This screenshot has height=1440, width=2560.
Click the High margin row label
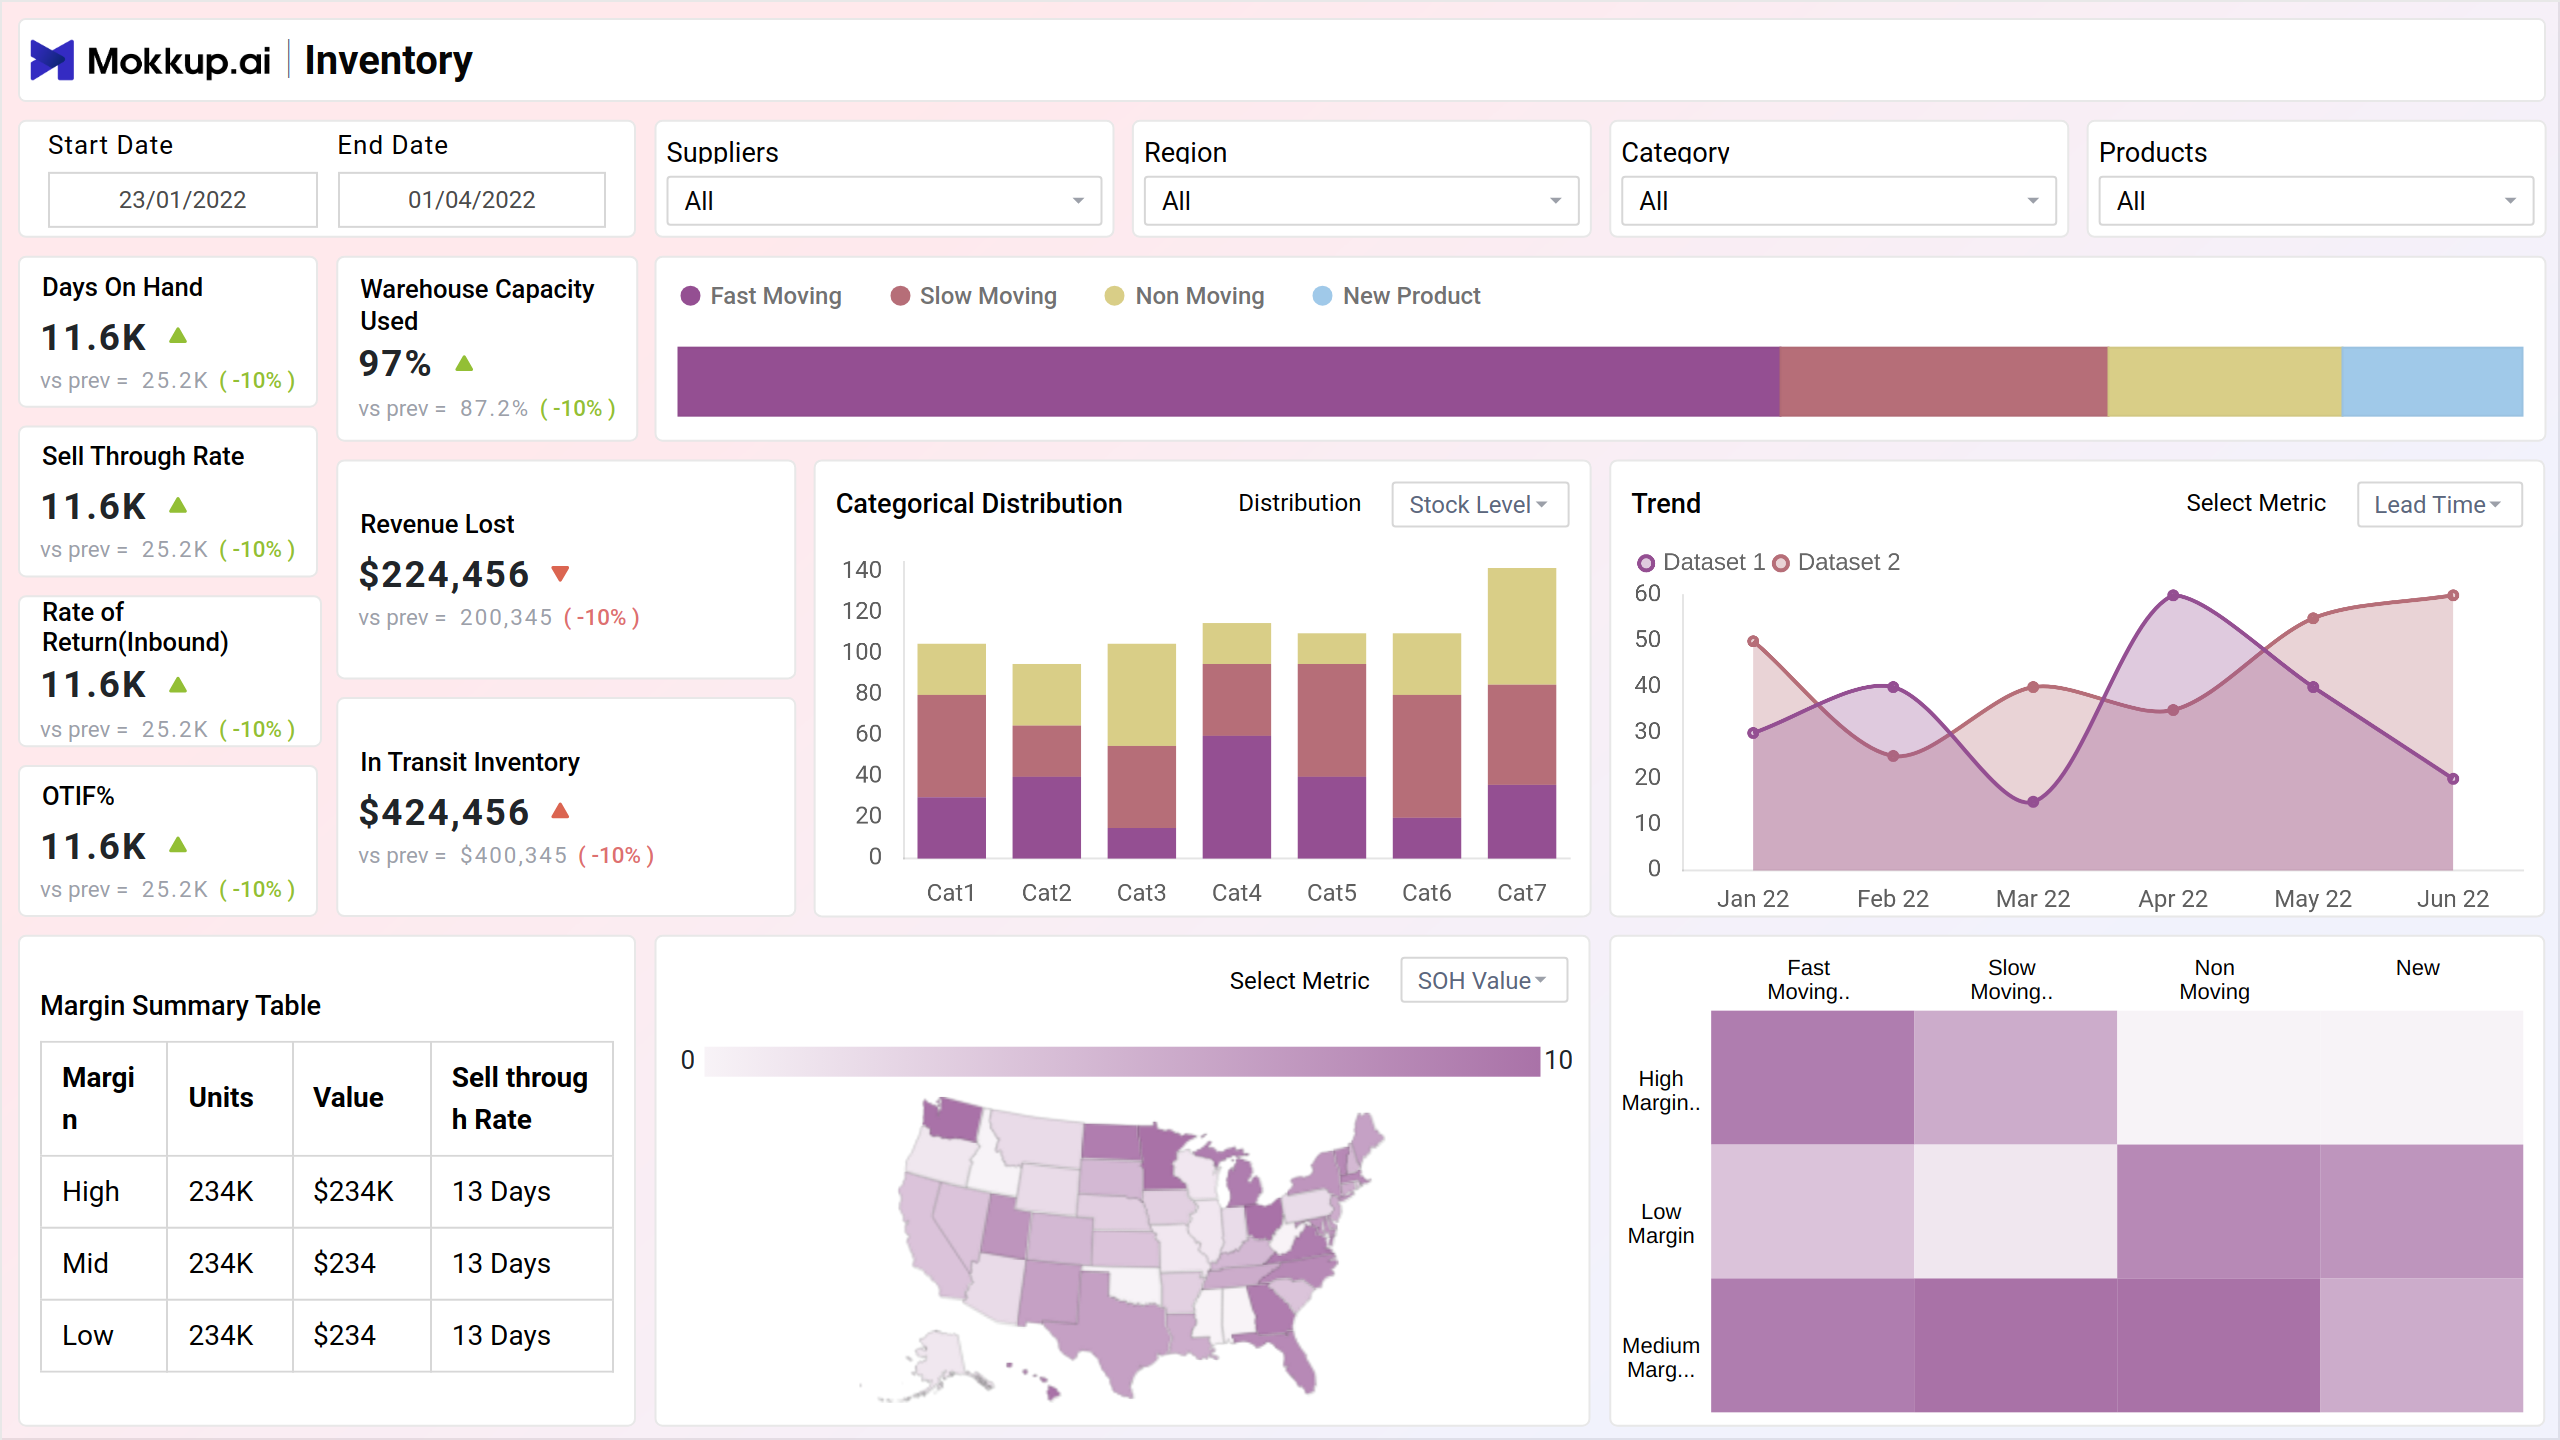click(x=91, y=1191)
